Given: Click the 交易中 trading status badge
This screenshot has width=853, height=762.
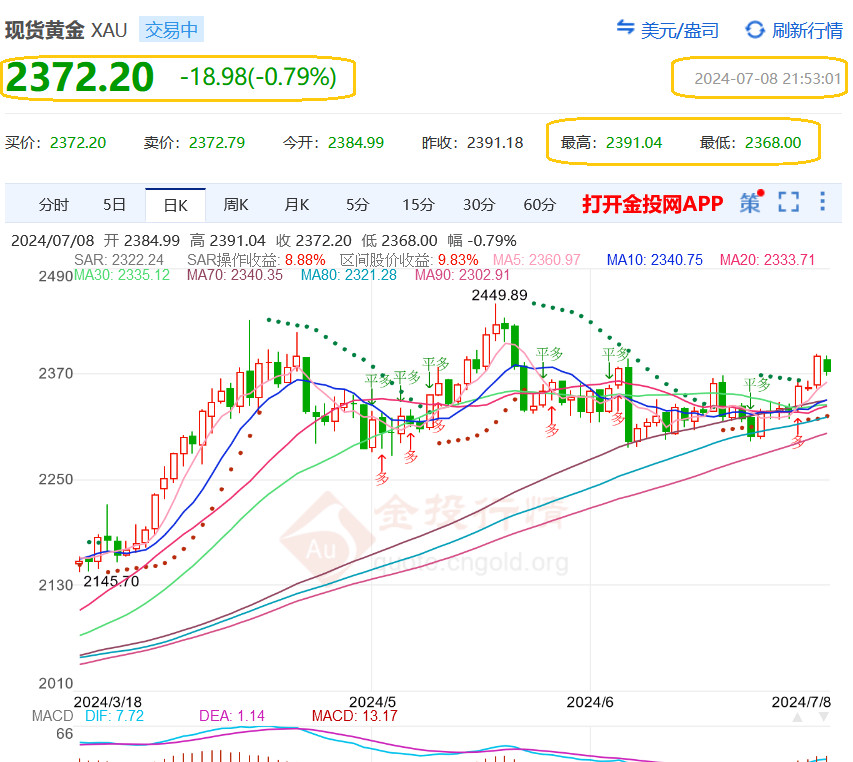Looking at the screenshot, I should coord(171,29).
